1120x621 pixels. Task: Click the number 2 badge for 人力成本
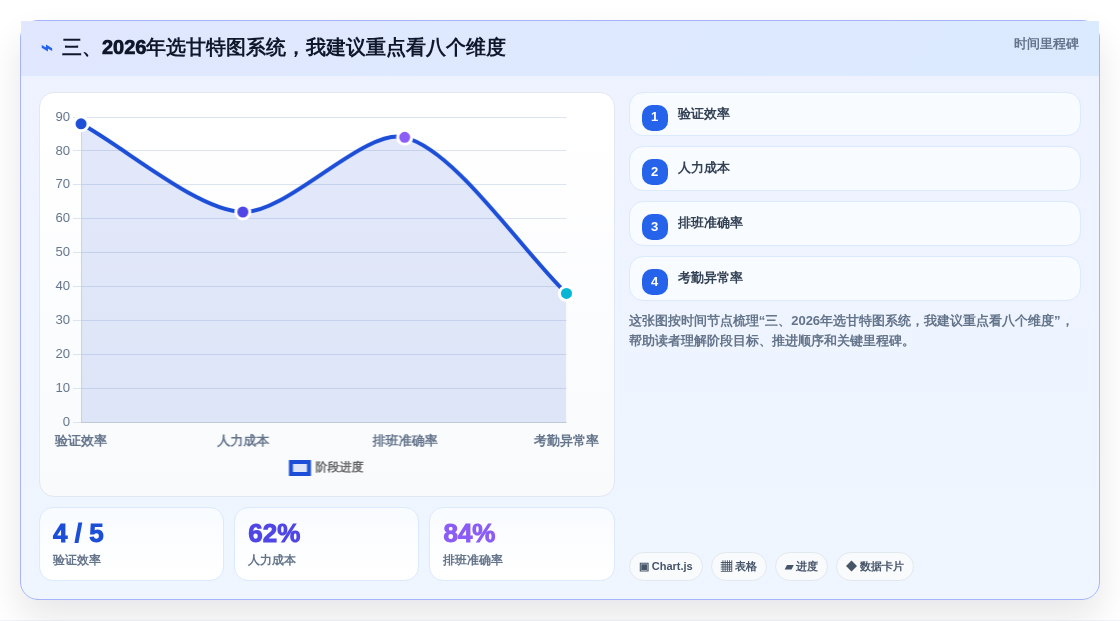pos(654,172)
